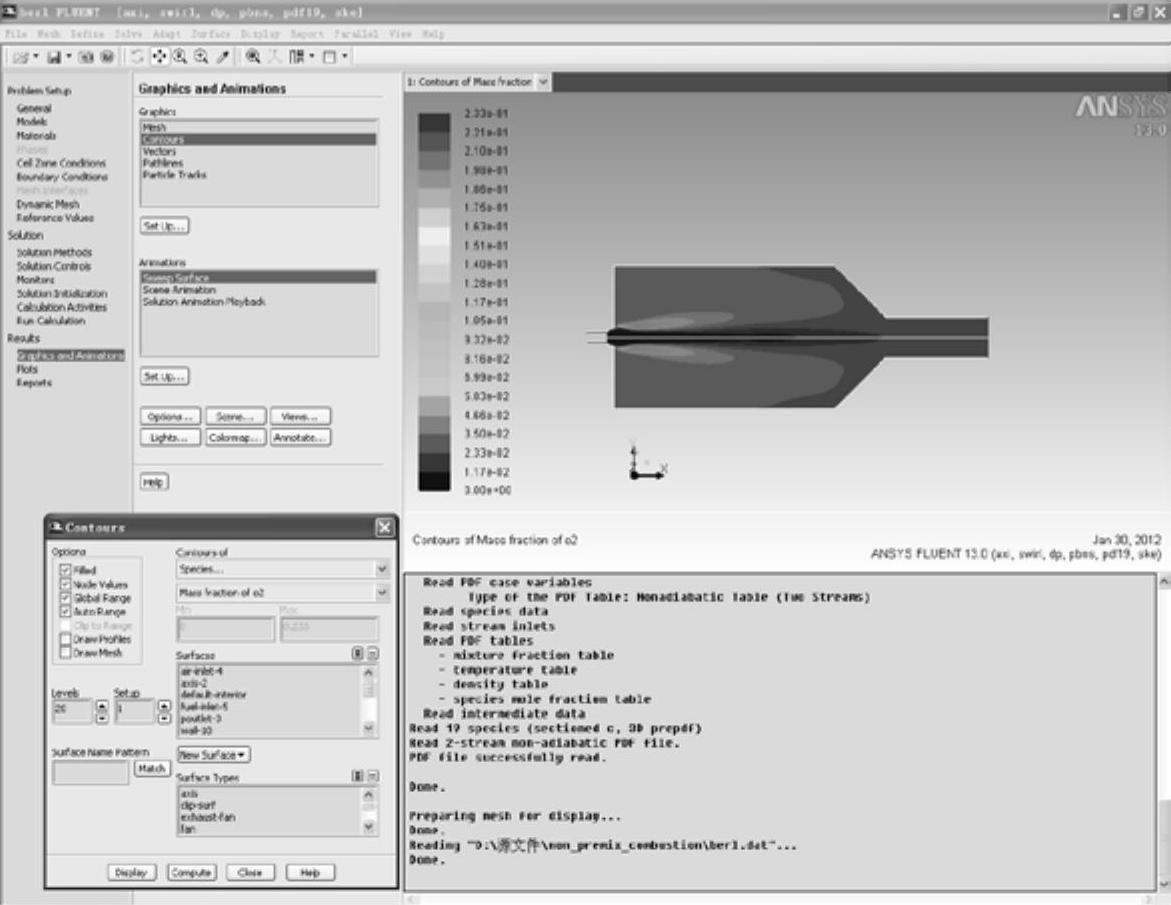1171x905 pixels.
Task: Click the fit to window icon
Action: point(252,58)
